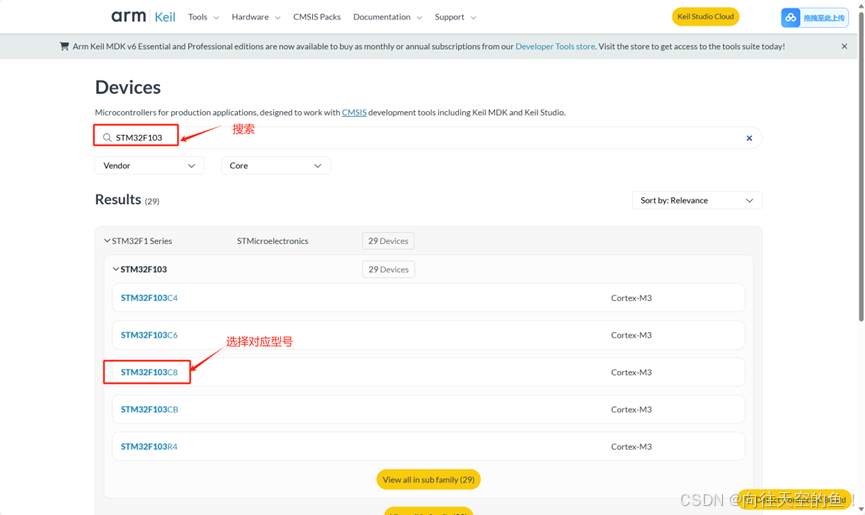The image size is (865, 515).
Task: Click 29 Devices badge for STM32F103
Action: (x=388, y=270)
